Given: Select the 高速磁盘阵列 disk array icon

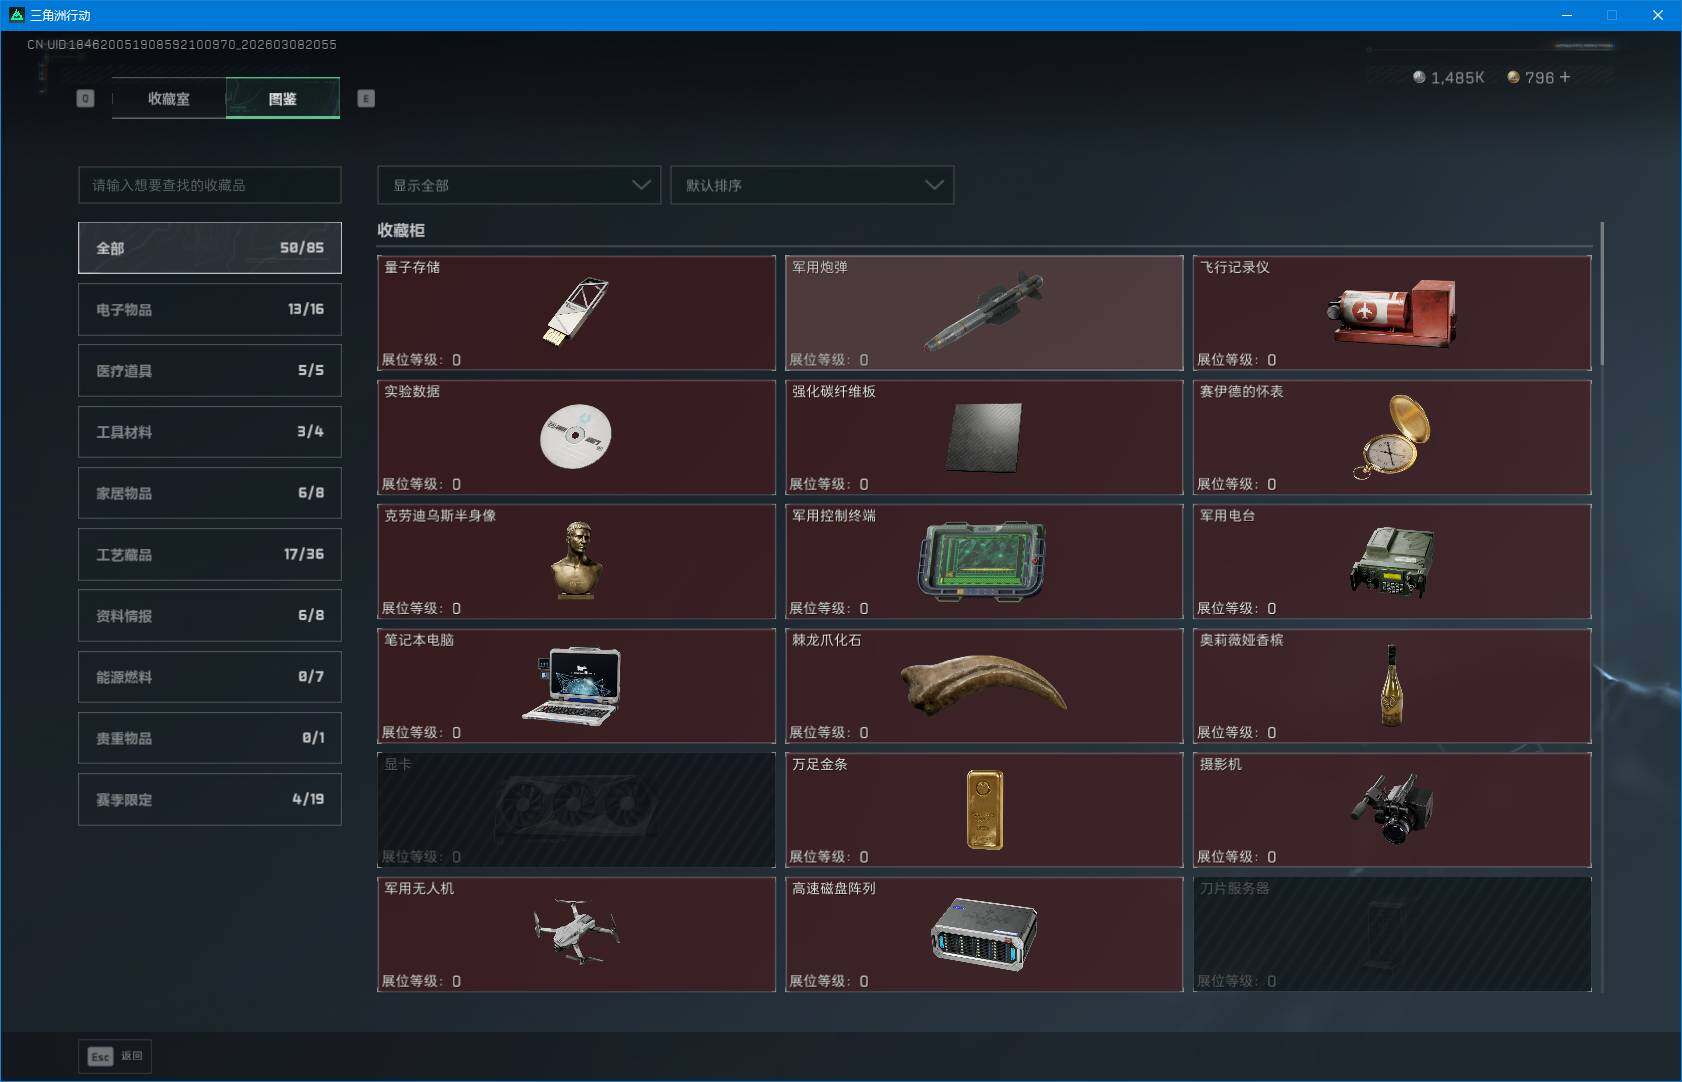Looking at the screenshot, I should tap(984, 934).
